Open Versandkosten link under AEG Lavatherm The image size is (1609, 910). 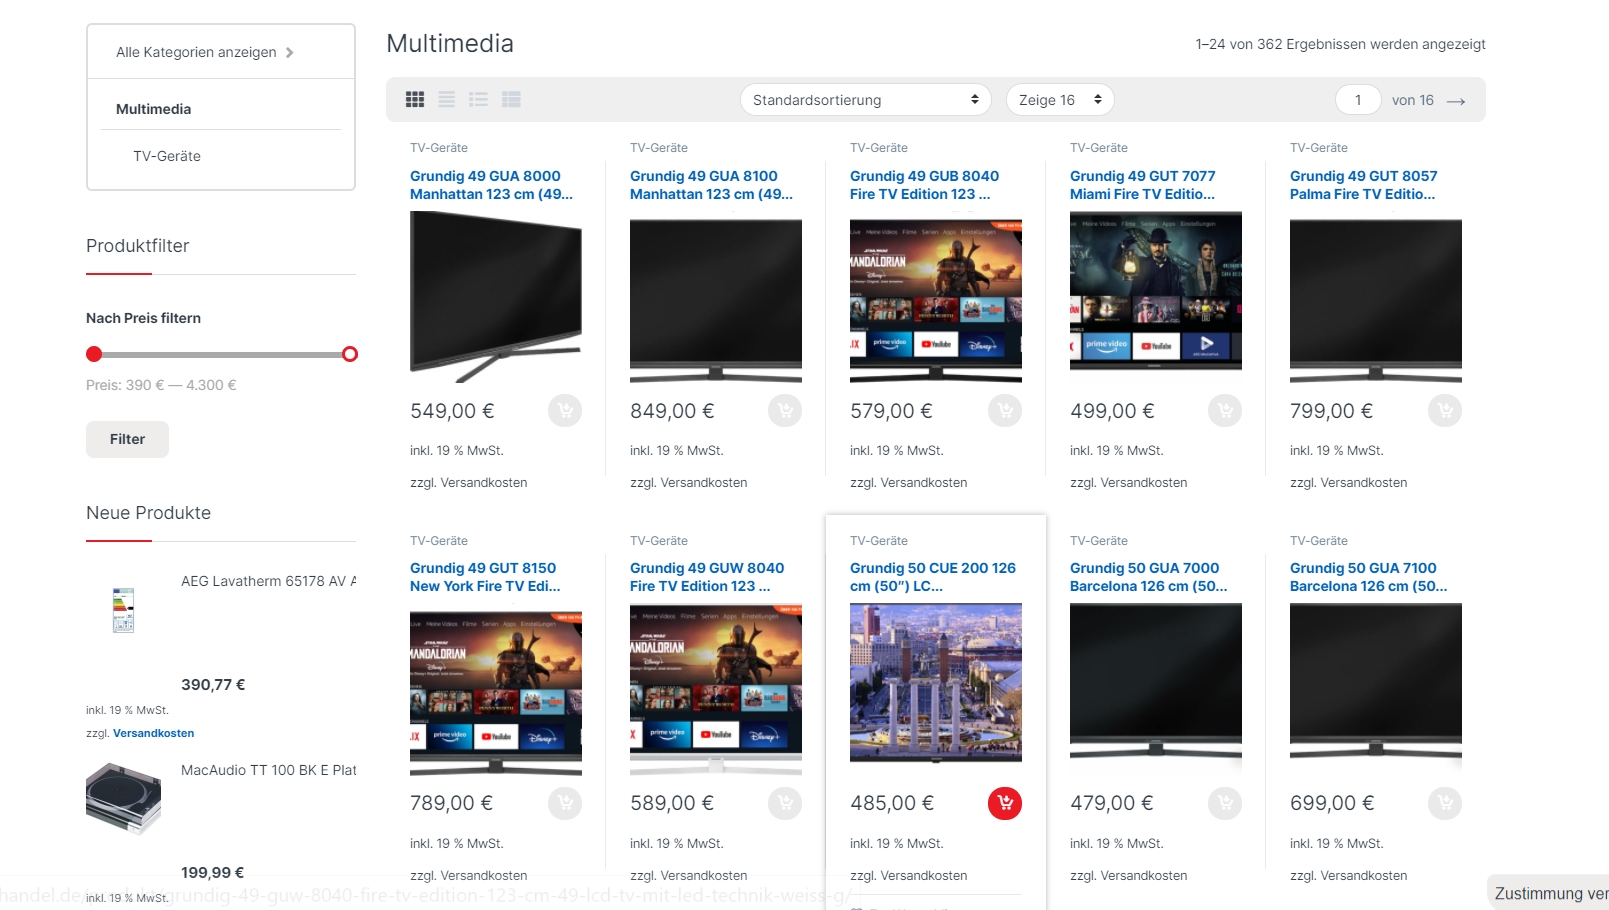point(153,733)
